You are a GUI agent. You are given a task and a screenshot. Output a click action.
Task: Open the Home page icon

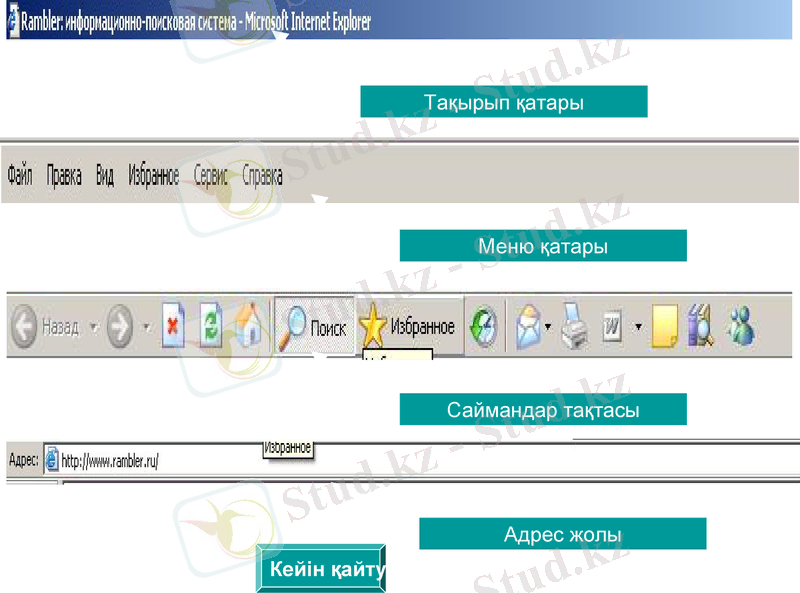(247, 326)
